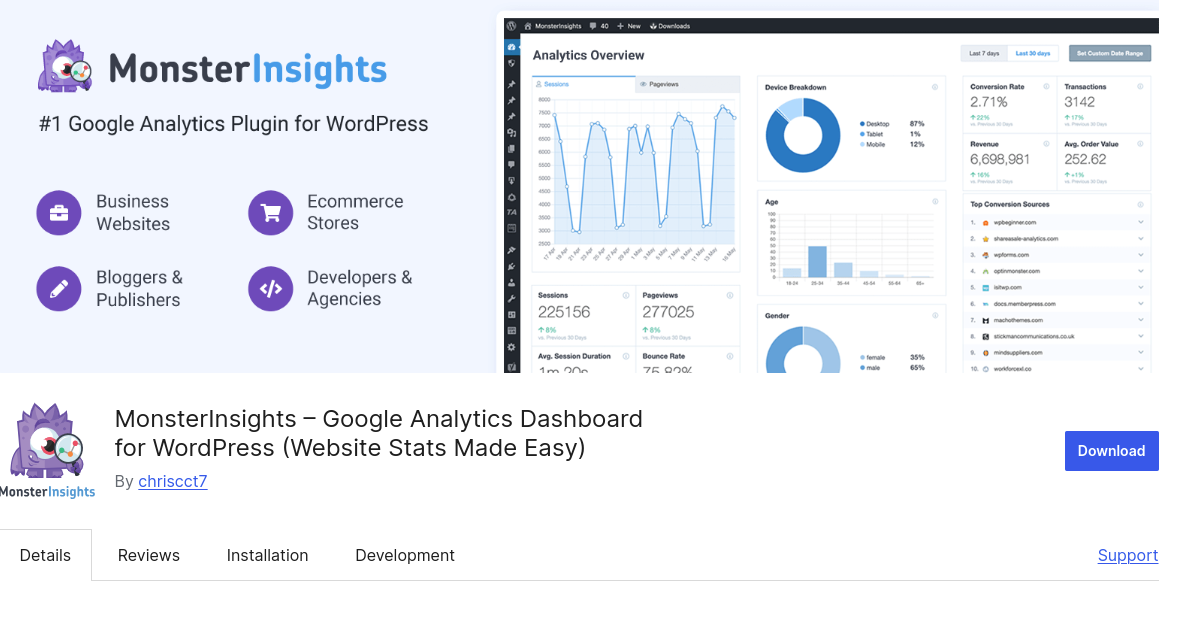Select the Last 30 days range
1200x623 pixels.
(x=1033, y=53)
